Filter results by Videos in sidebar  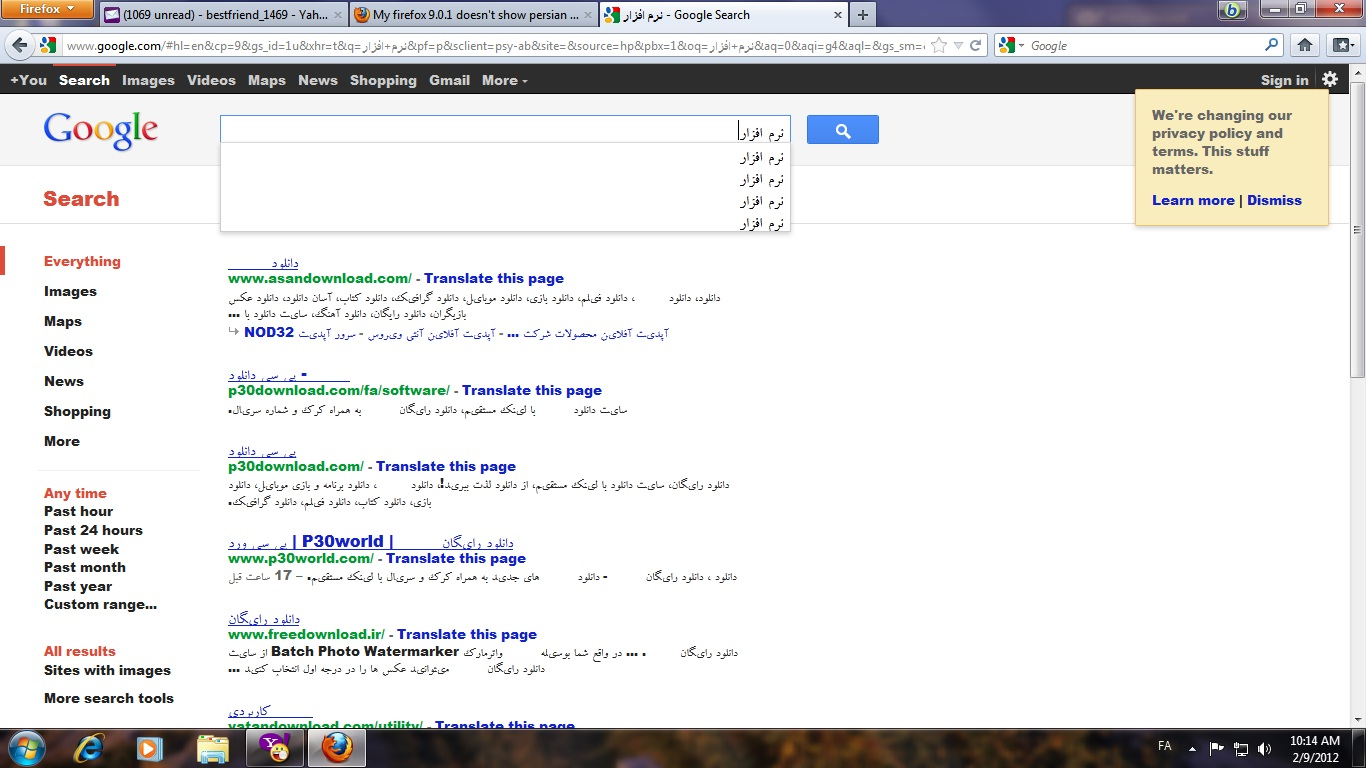(x=68, y=351)
